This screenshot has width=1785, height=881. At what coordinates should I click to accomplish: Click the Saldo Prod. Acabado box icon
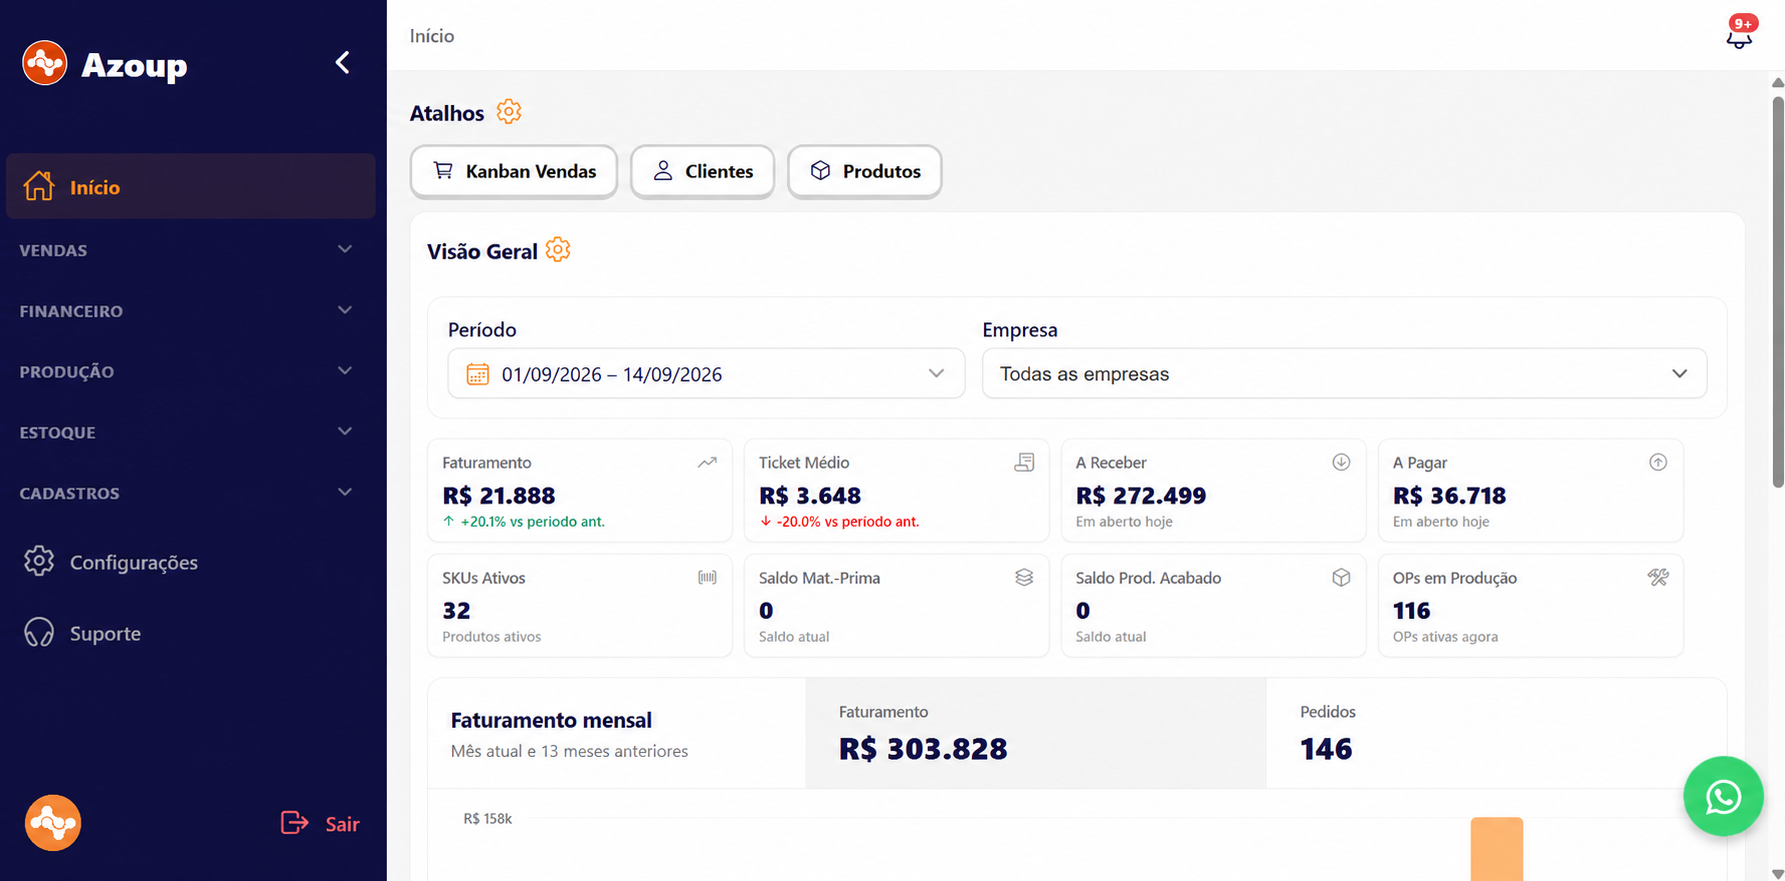pyautogui.click(x=1341, y=577)
